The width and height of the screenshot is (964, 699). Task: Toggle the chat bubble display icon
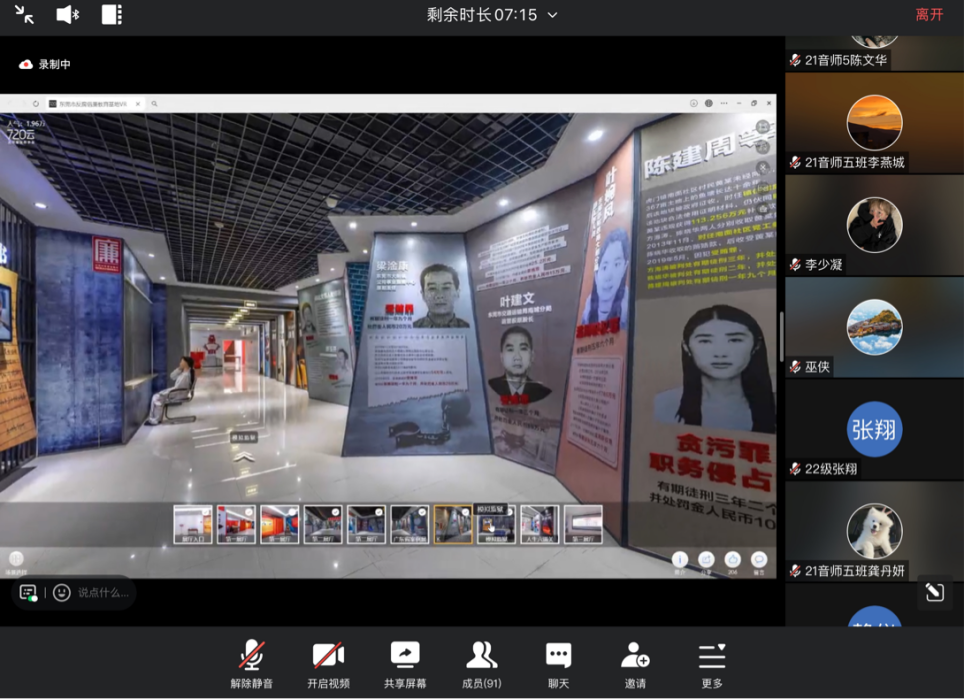point(28,593)
